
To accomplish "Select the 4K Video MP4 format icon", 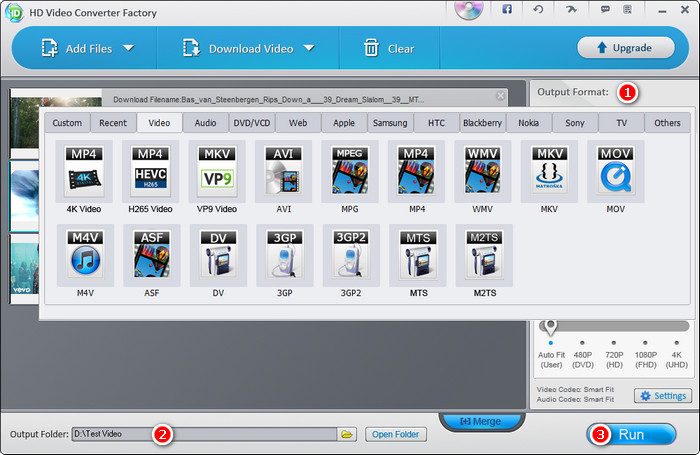I will tap(84, 172).
